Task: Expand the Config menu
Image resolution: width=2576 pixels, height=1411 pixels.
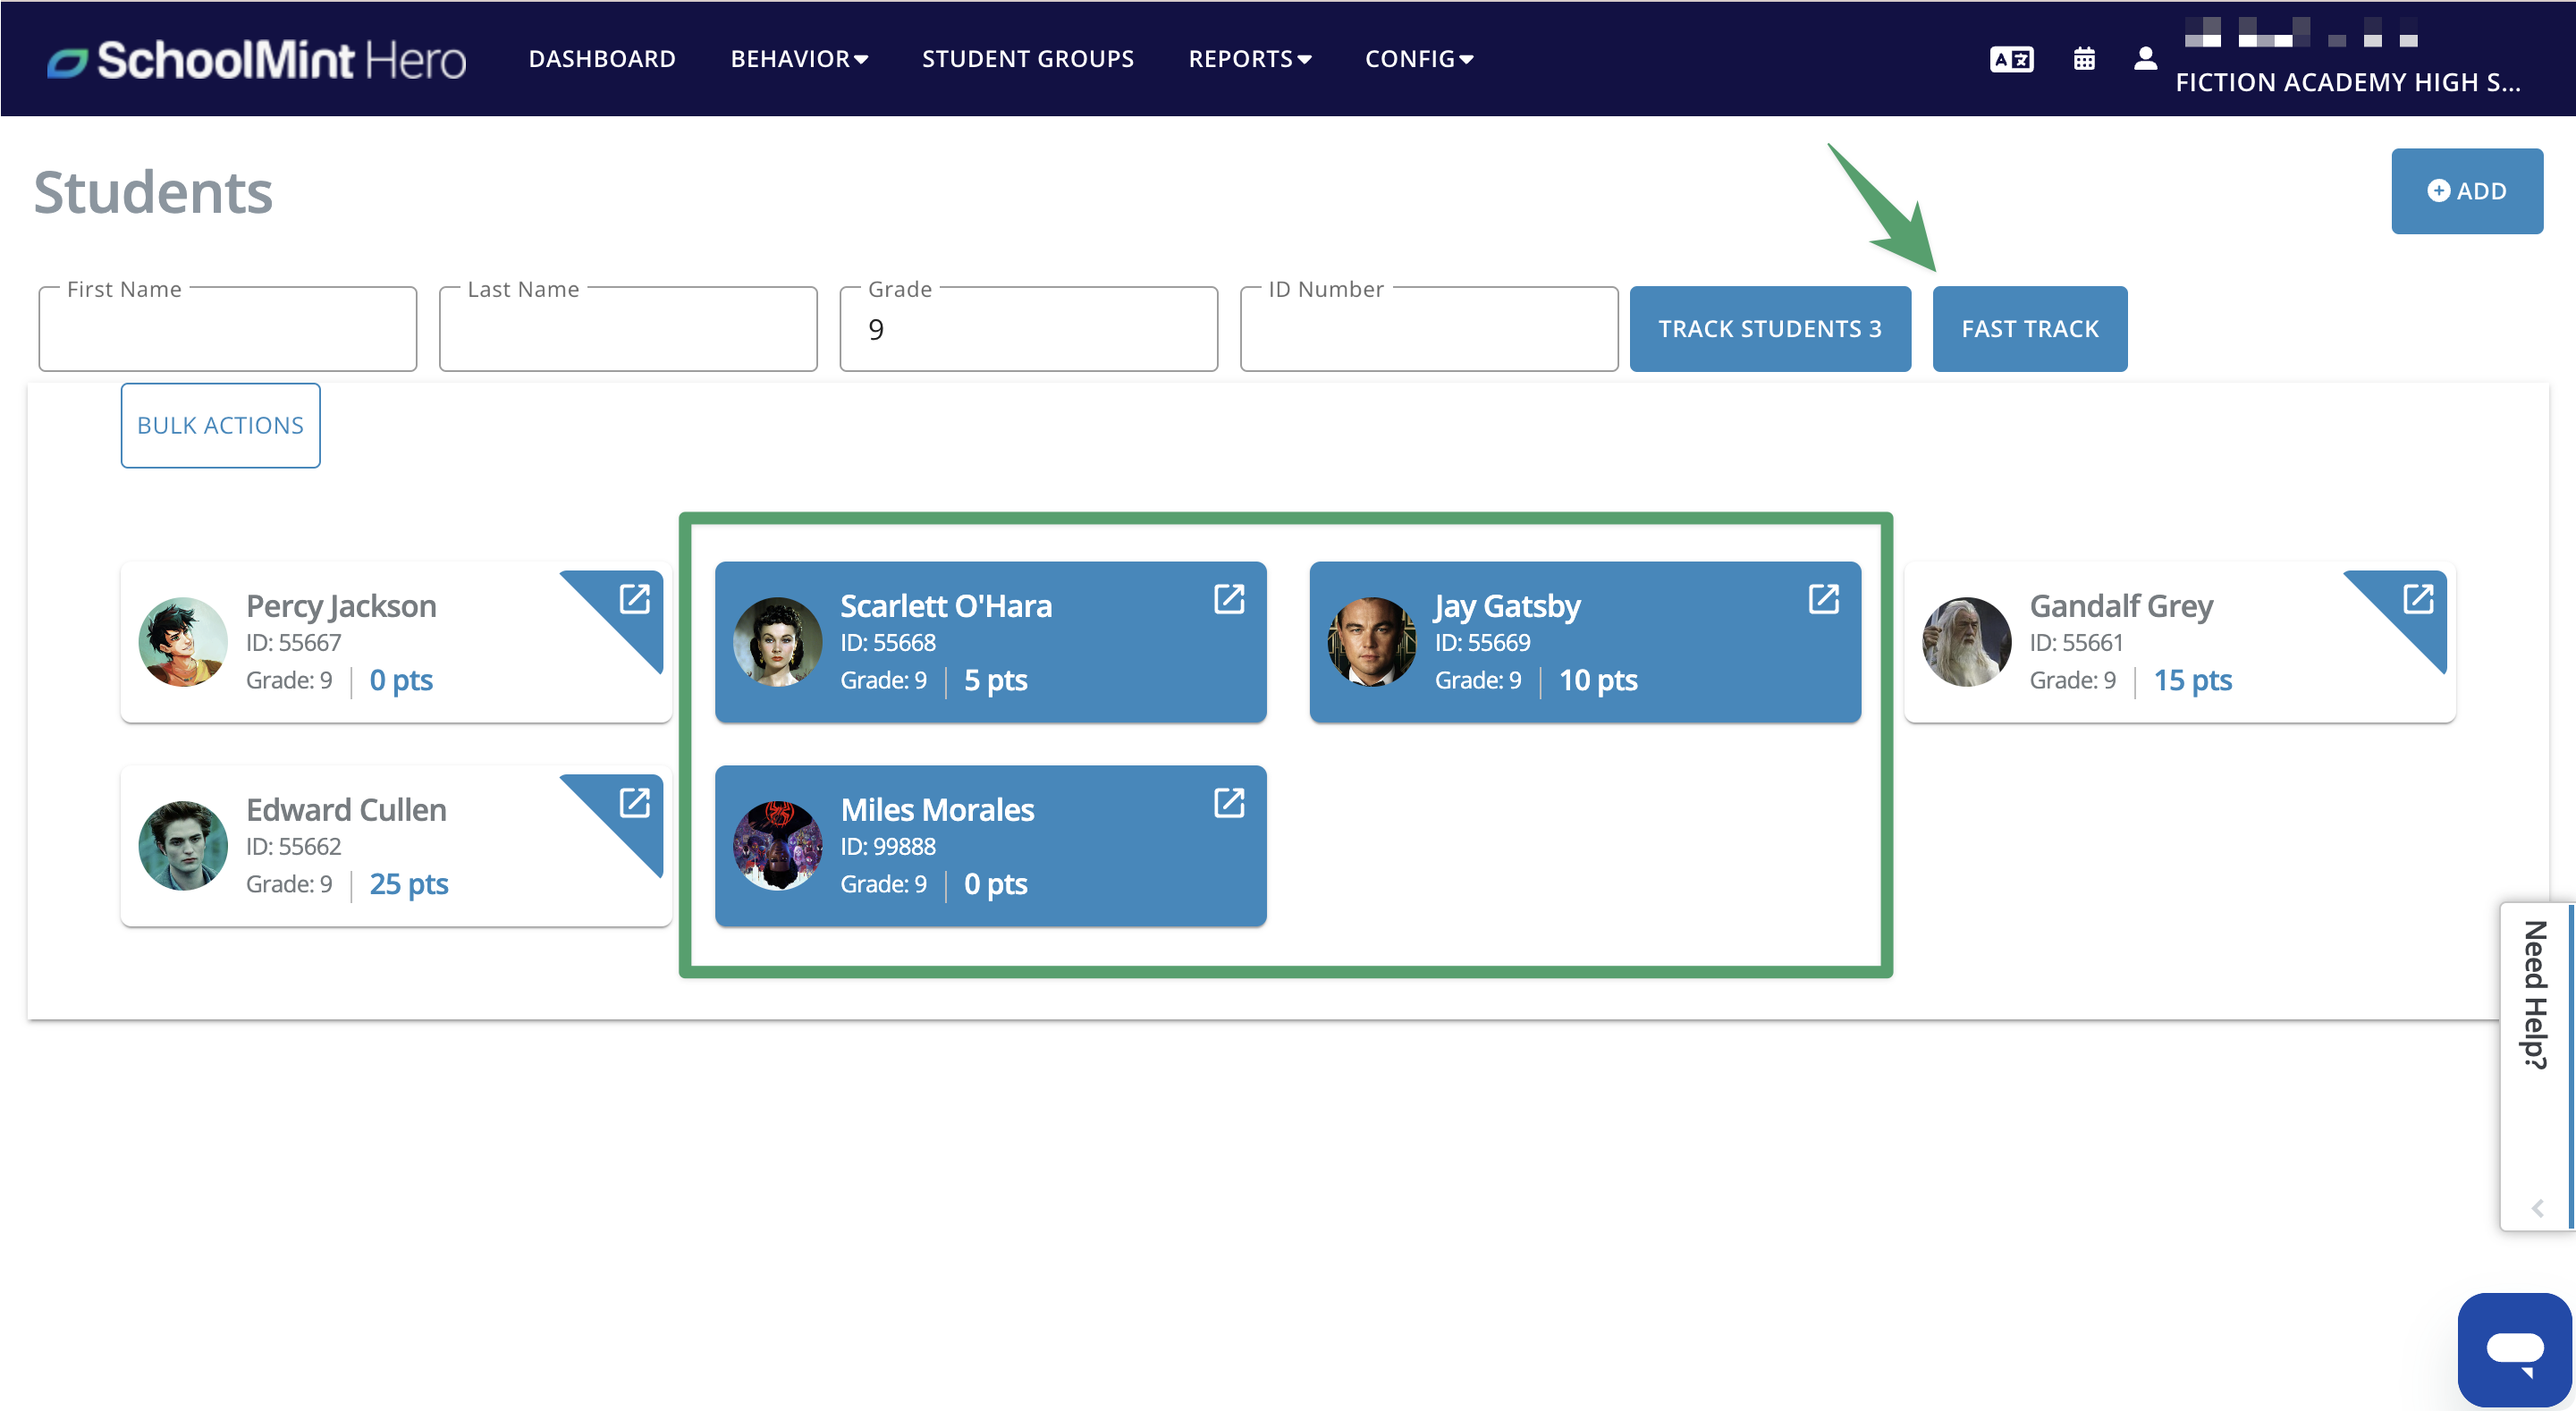Action: click(x=1419, y=59)
